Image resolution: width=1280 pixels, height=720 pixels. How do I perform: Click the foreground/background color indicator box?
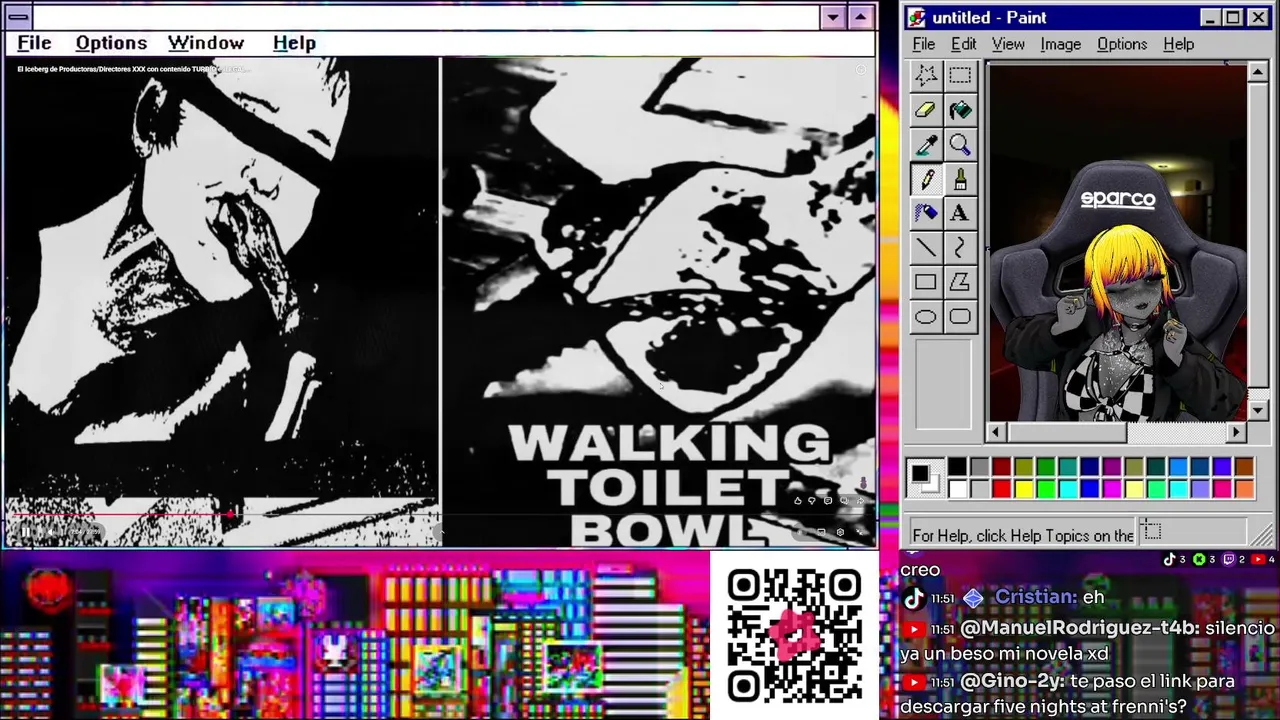click(x=925, y=478)
